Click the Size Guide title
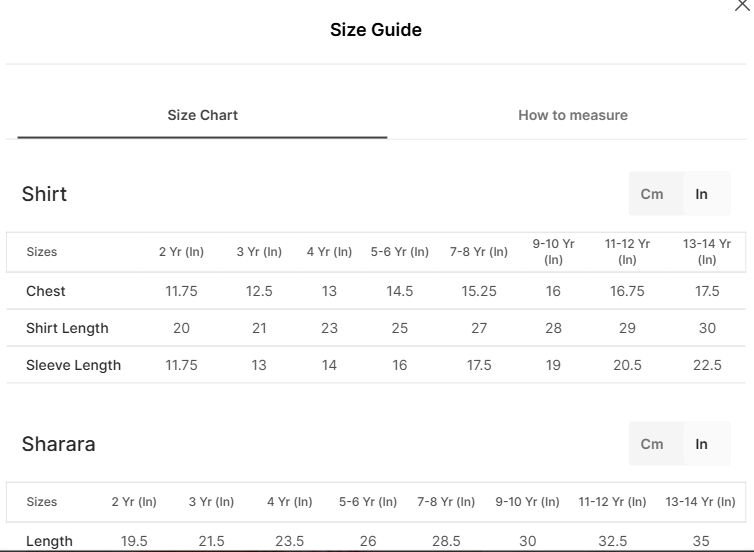Viewport: 754px width, 552px height. 376,30
